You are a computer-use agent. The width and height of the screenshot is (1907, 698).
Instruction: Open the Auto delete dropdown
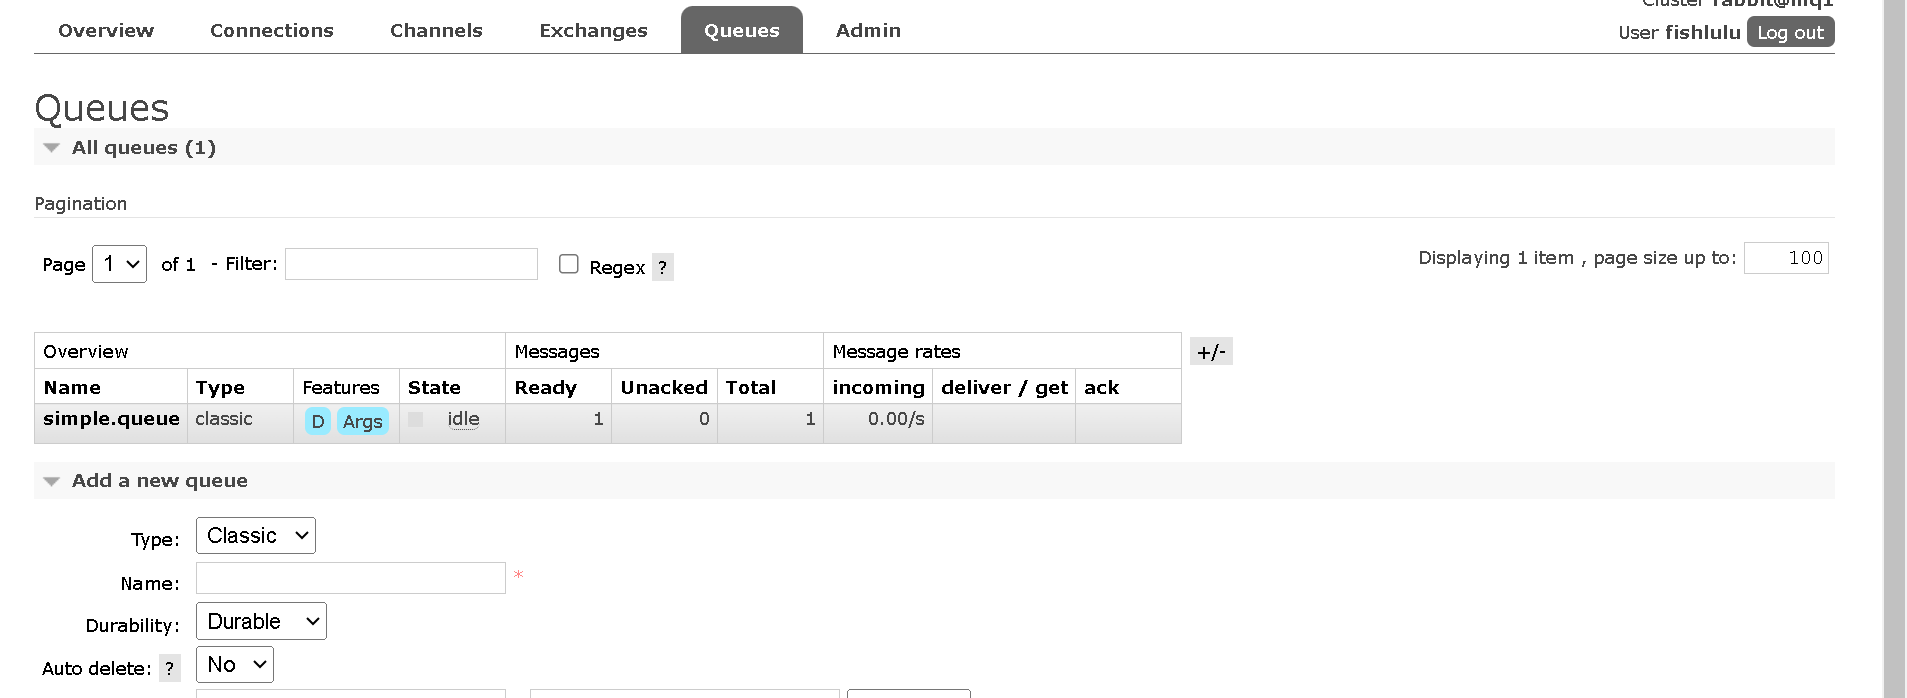click(234, 665)
